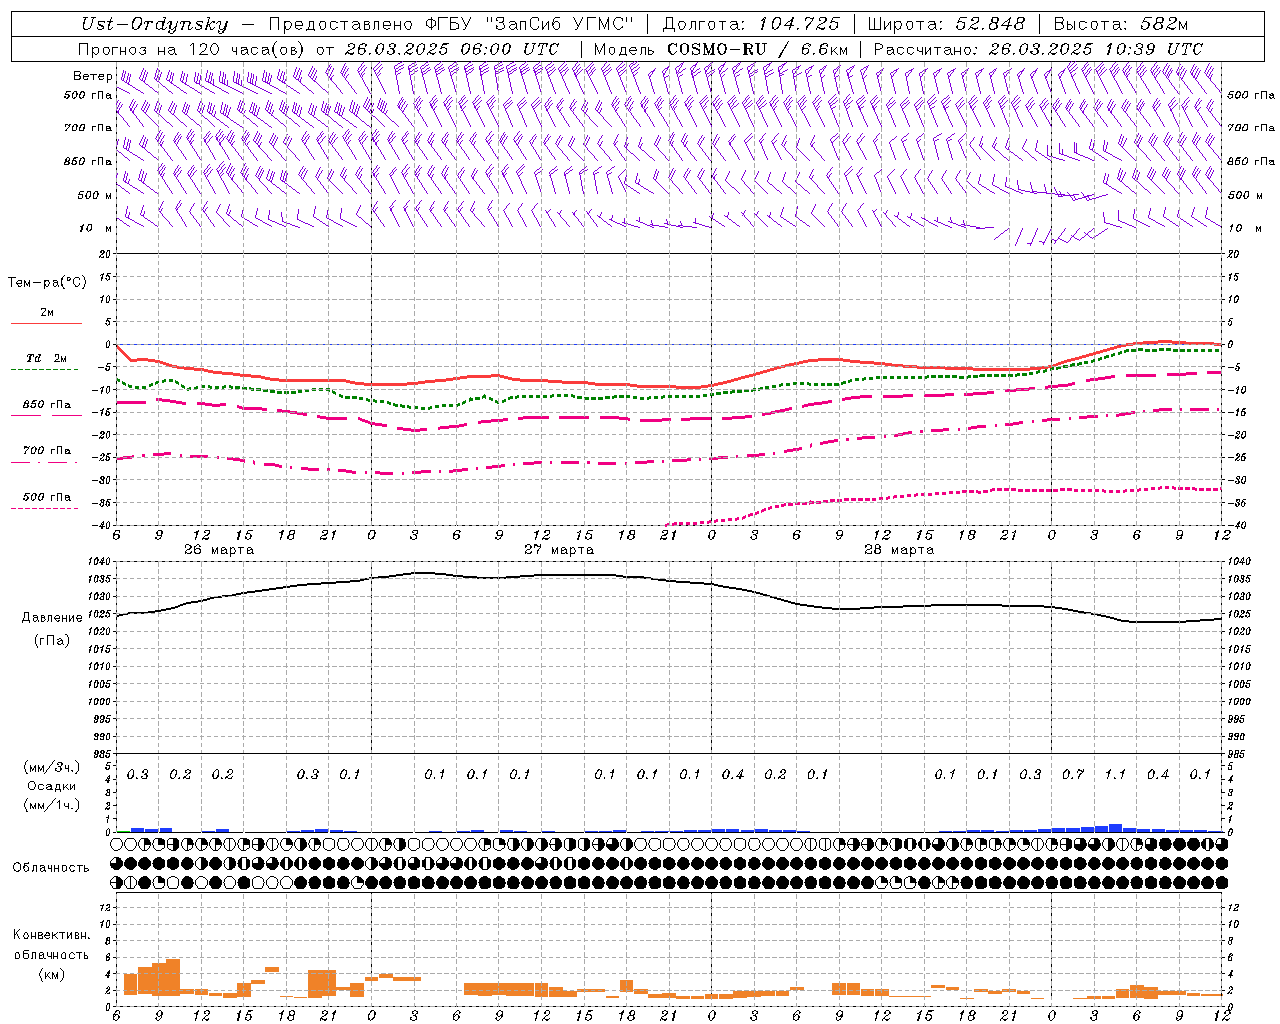This screenshot has width=1280, height=1024.
Task: Click the '850 гПа' temperature legend line sample
Action: tap(45, 415)
